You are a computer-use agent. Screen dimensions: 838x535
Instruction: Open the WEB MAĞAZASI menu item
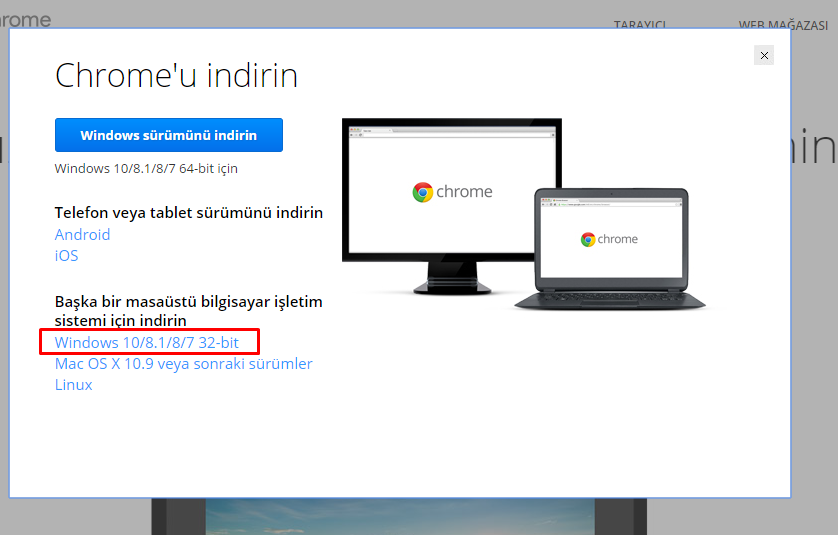click(783, 25)
